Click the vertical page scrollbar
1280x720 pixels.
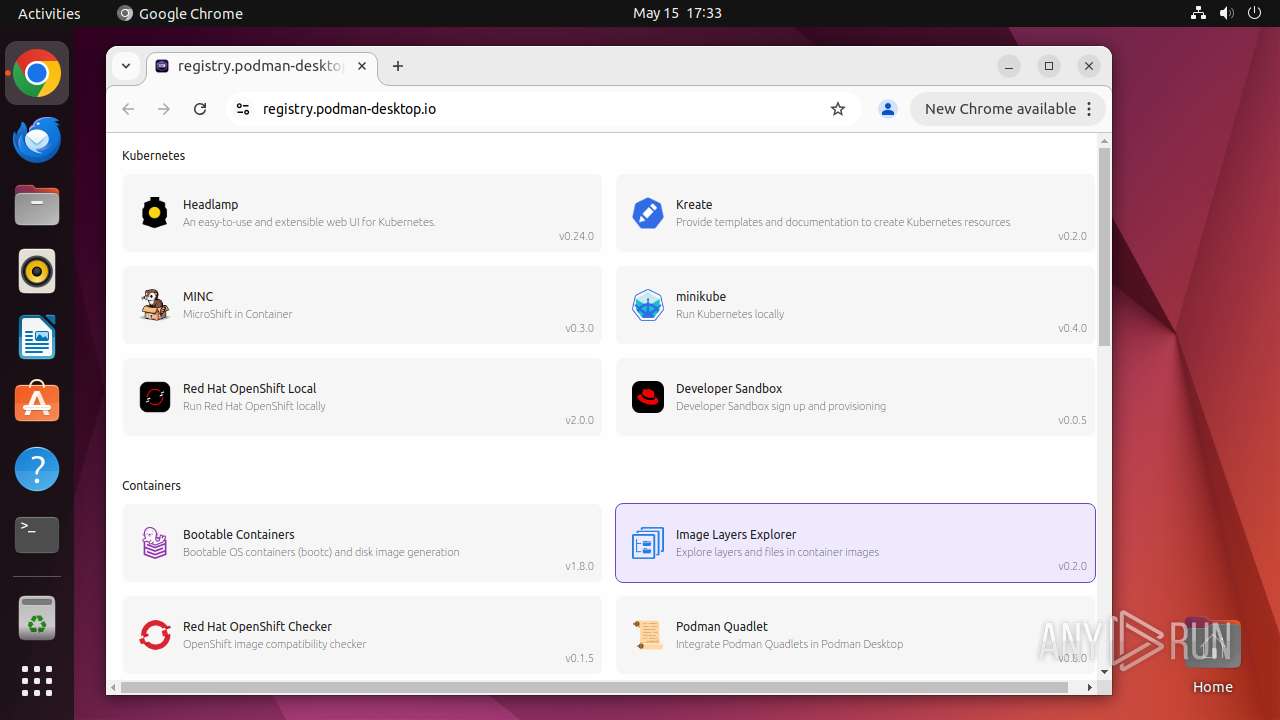click(1104, 247)
